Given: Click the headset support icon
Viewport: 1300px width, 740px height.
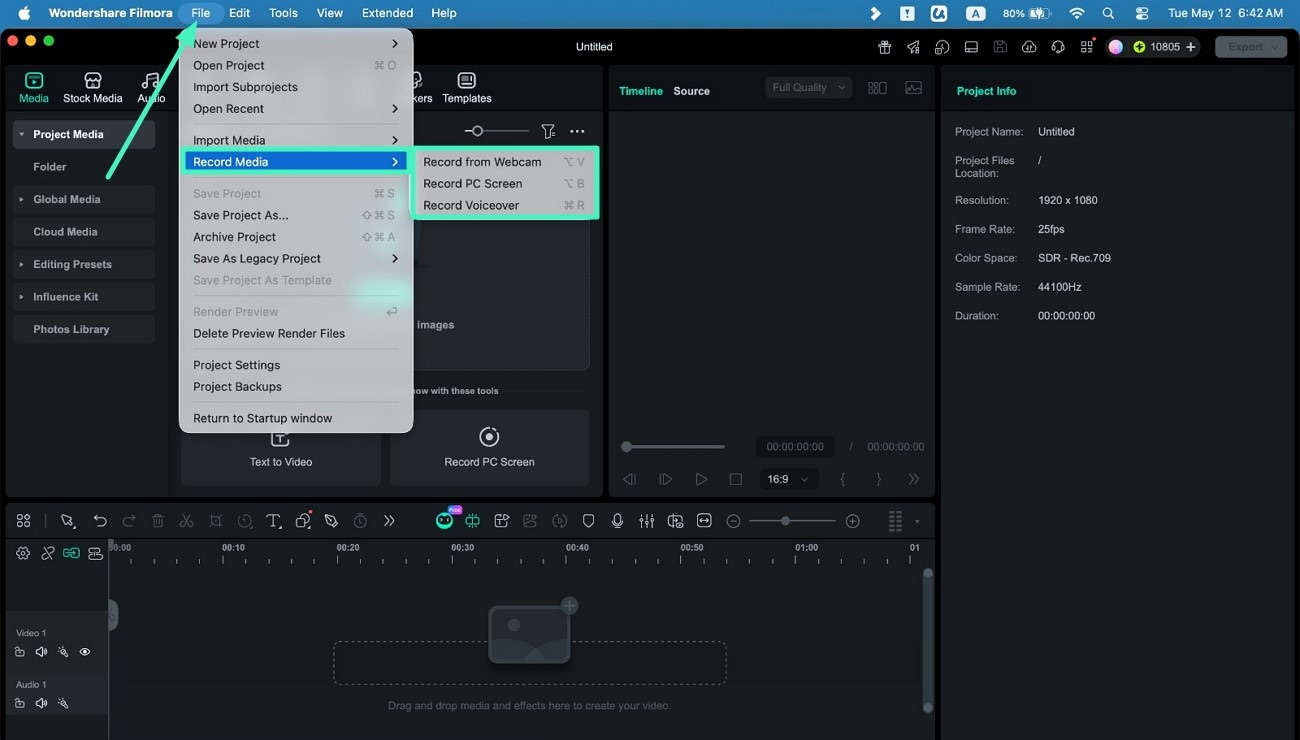Looking at the screenshot, I should click(1058, 47).
